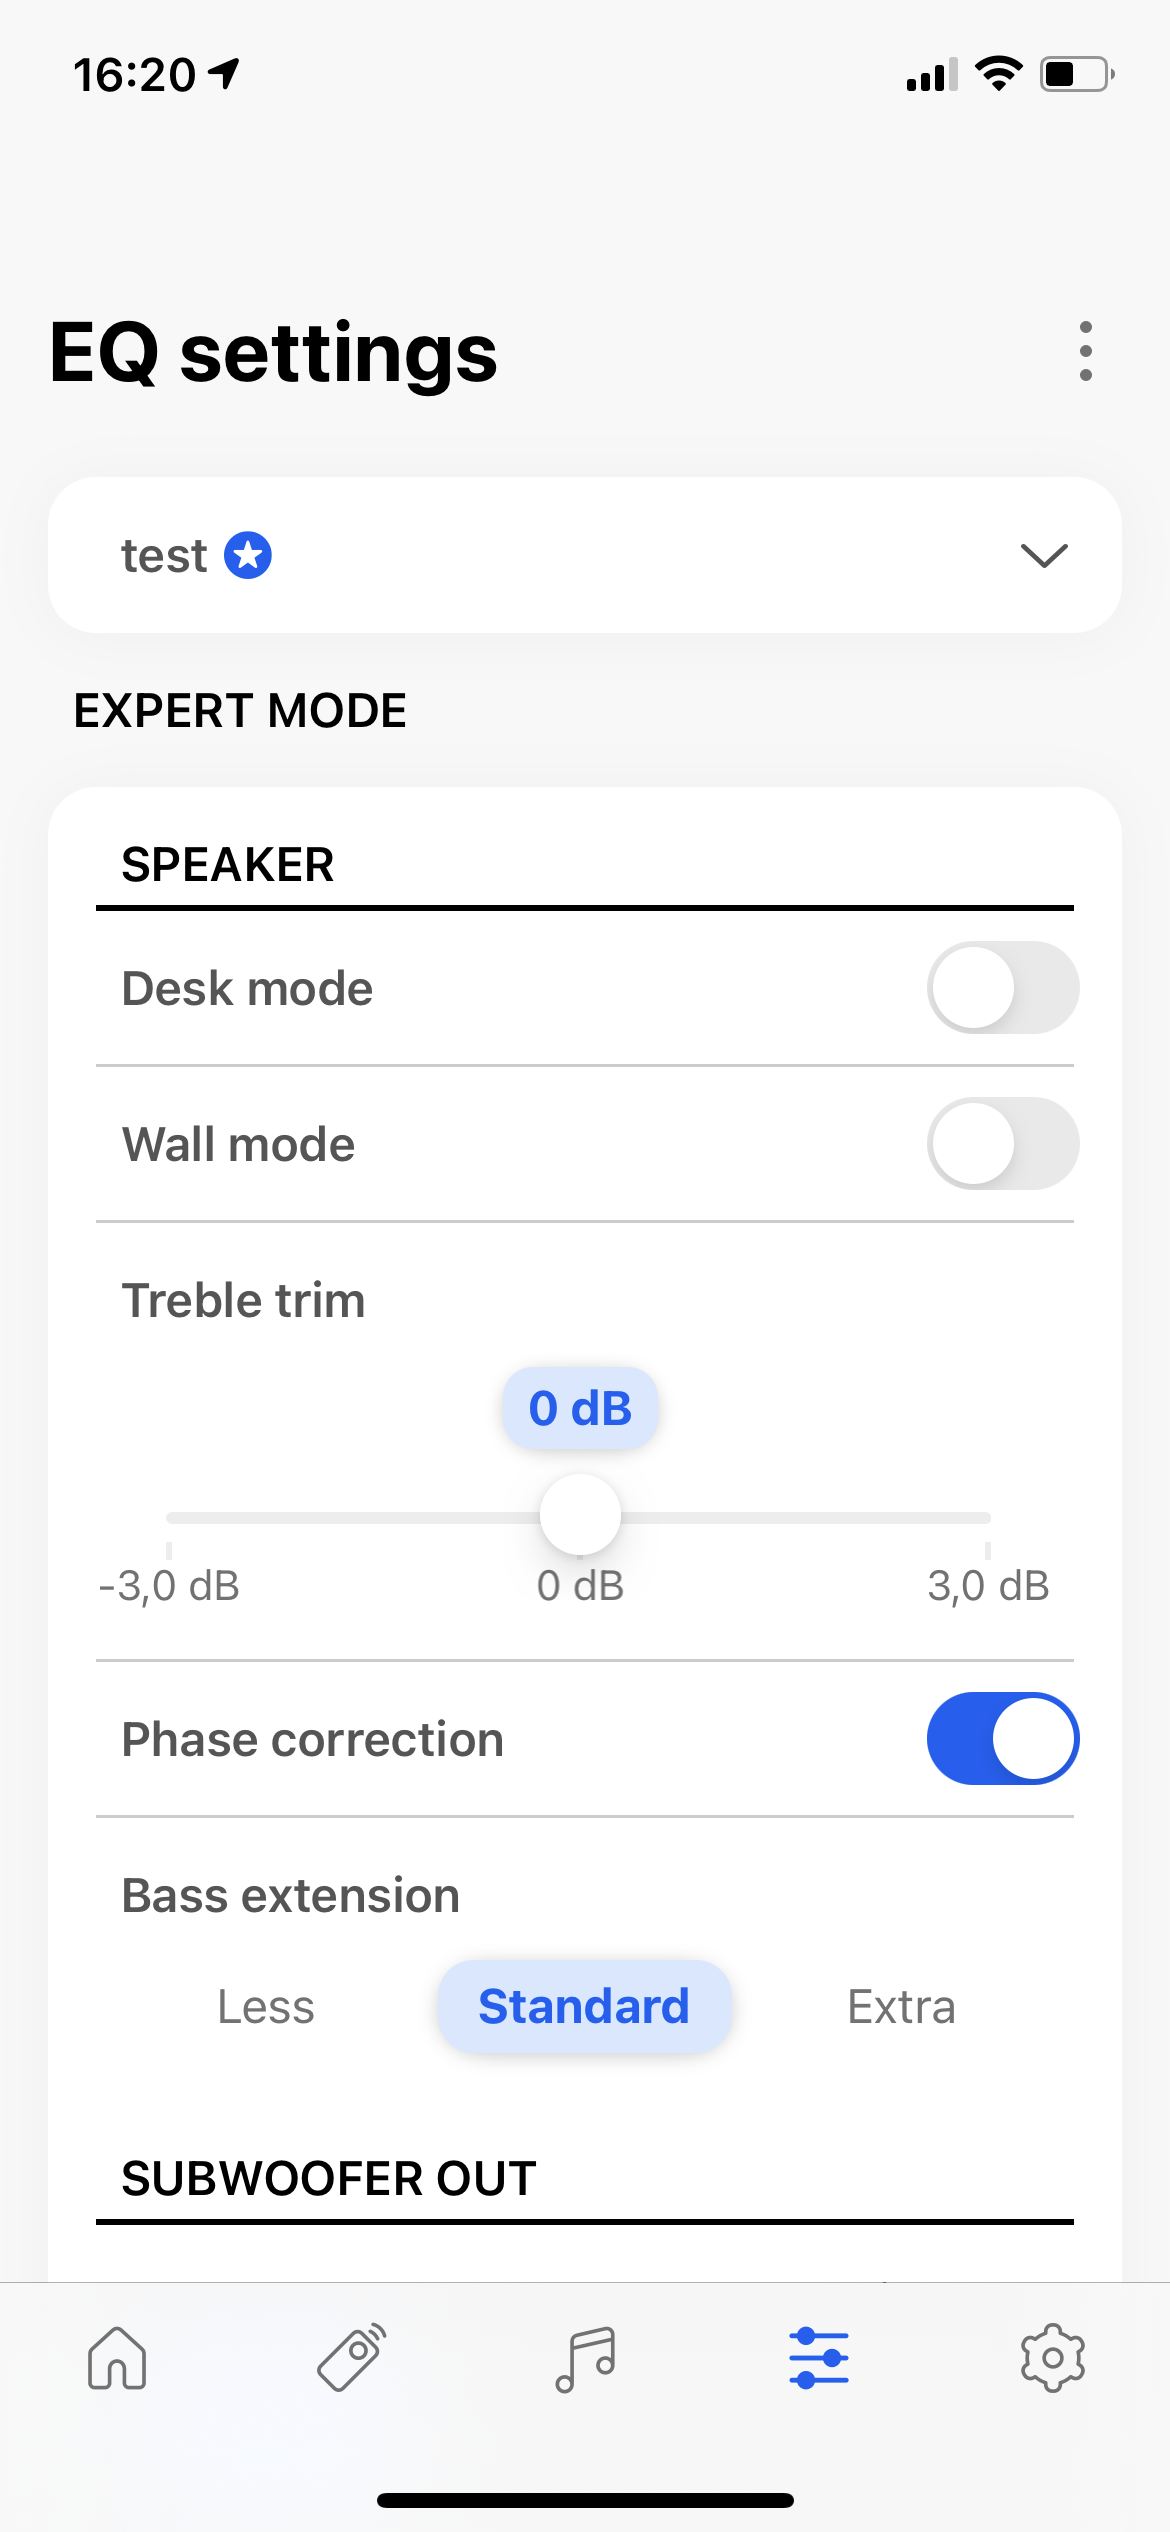Tap the blue star badge beside test
Image resolution: width=1170 pixels, height=2532 pixels.
[x=248, y=555]
